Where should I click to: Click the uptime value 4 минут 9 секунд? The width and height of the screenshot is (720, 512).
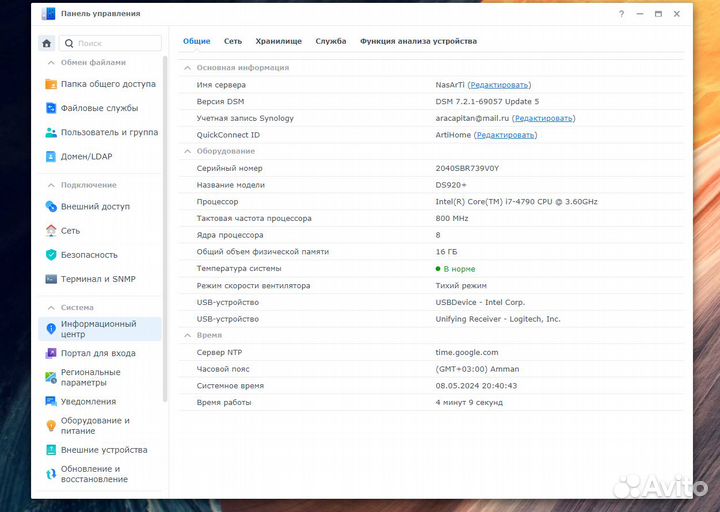point(469,402)
